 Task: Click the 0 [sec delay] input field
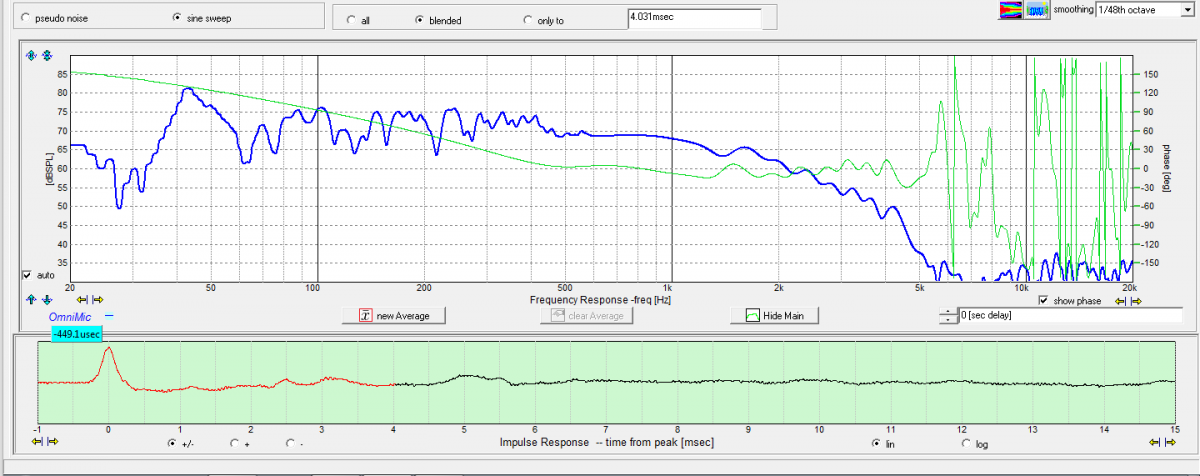pos(1069,315)
